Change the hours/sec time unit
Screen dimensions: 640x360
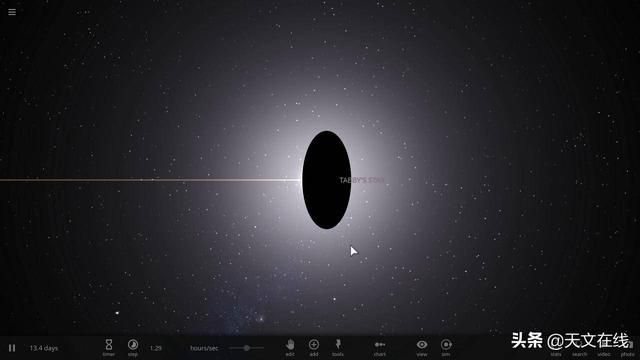204,348
